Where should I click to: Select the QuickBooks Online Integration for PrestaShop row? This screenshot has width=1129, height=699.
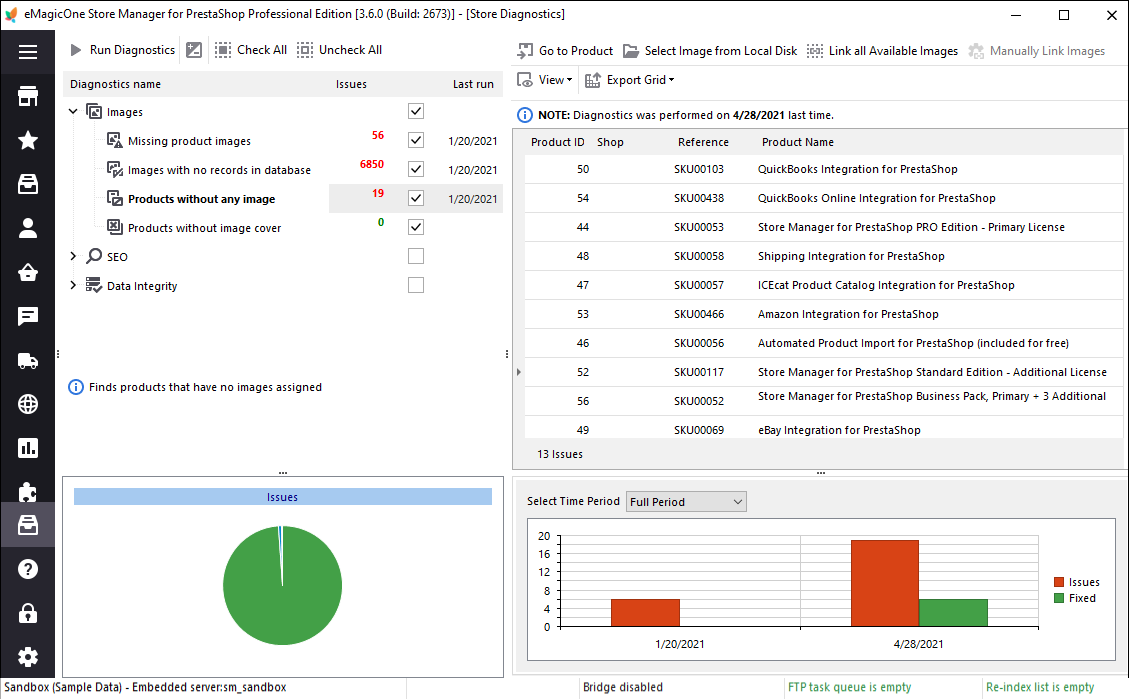[823, 198]
